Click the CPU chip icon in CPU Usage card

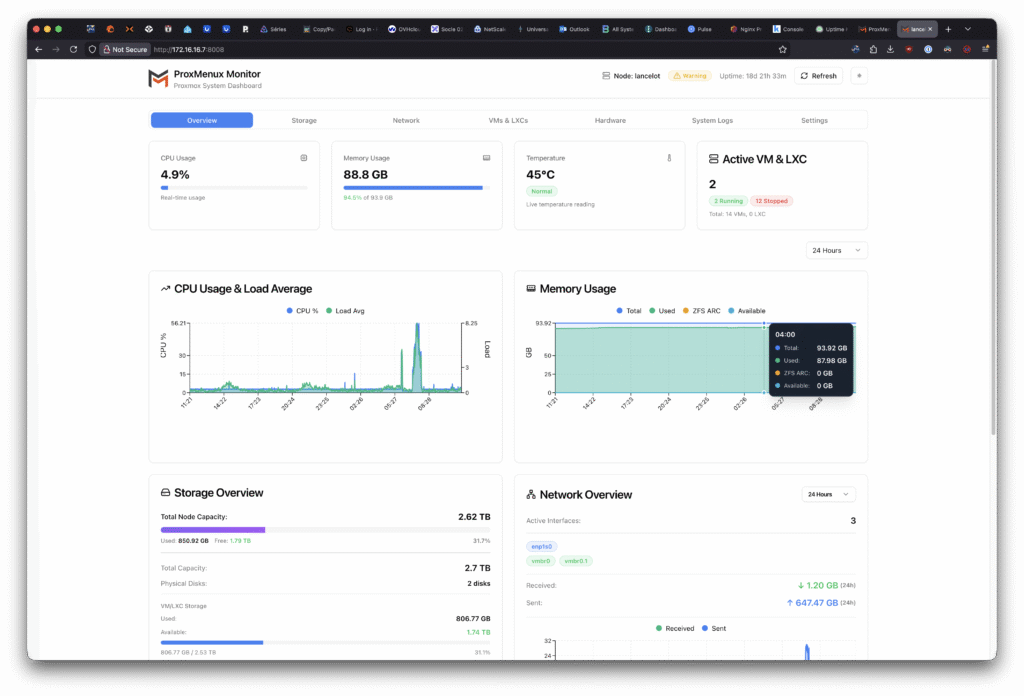(x=304, y=158)
